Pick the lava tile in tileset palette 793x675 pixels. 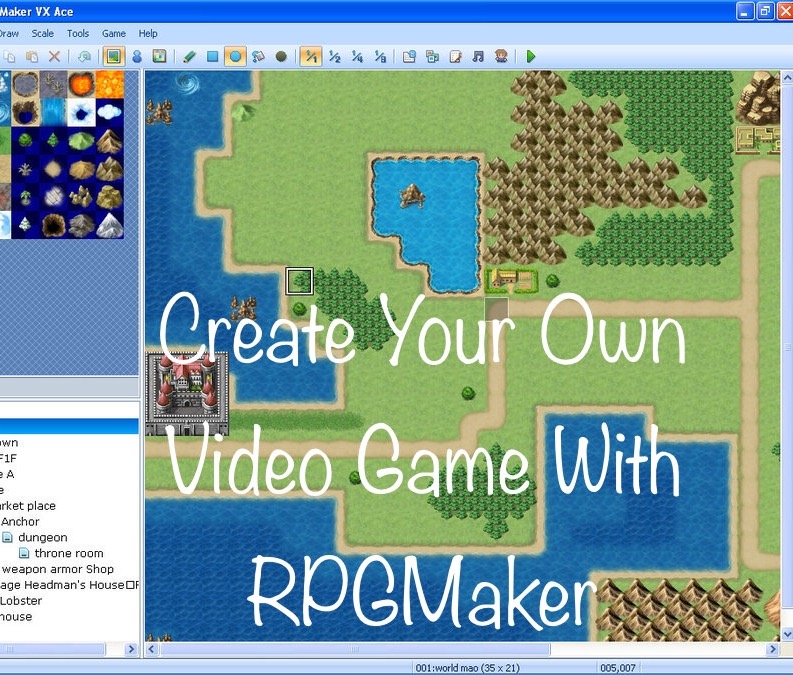(x=109, y=84)
